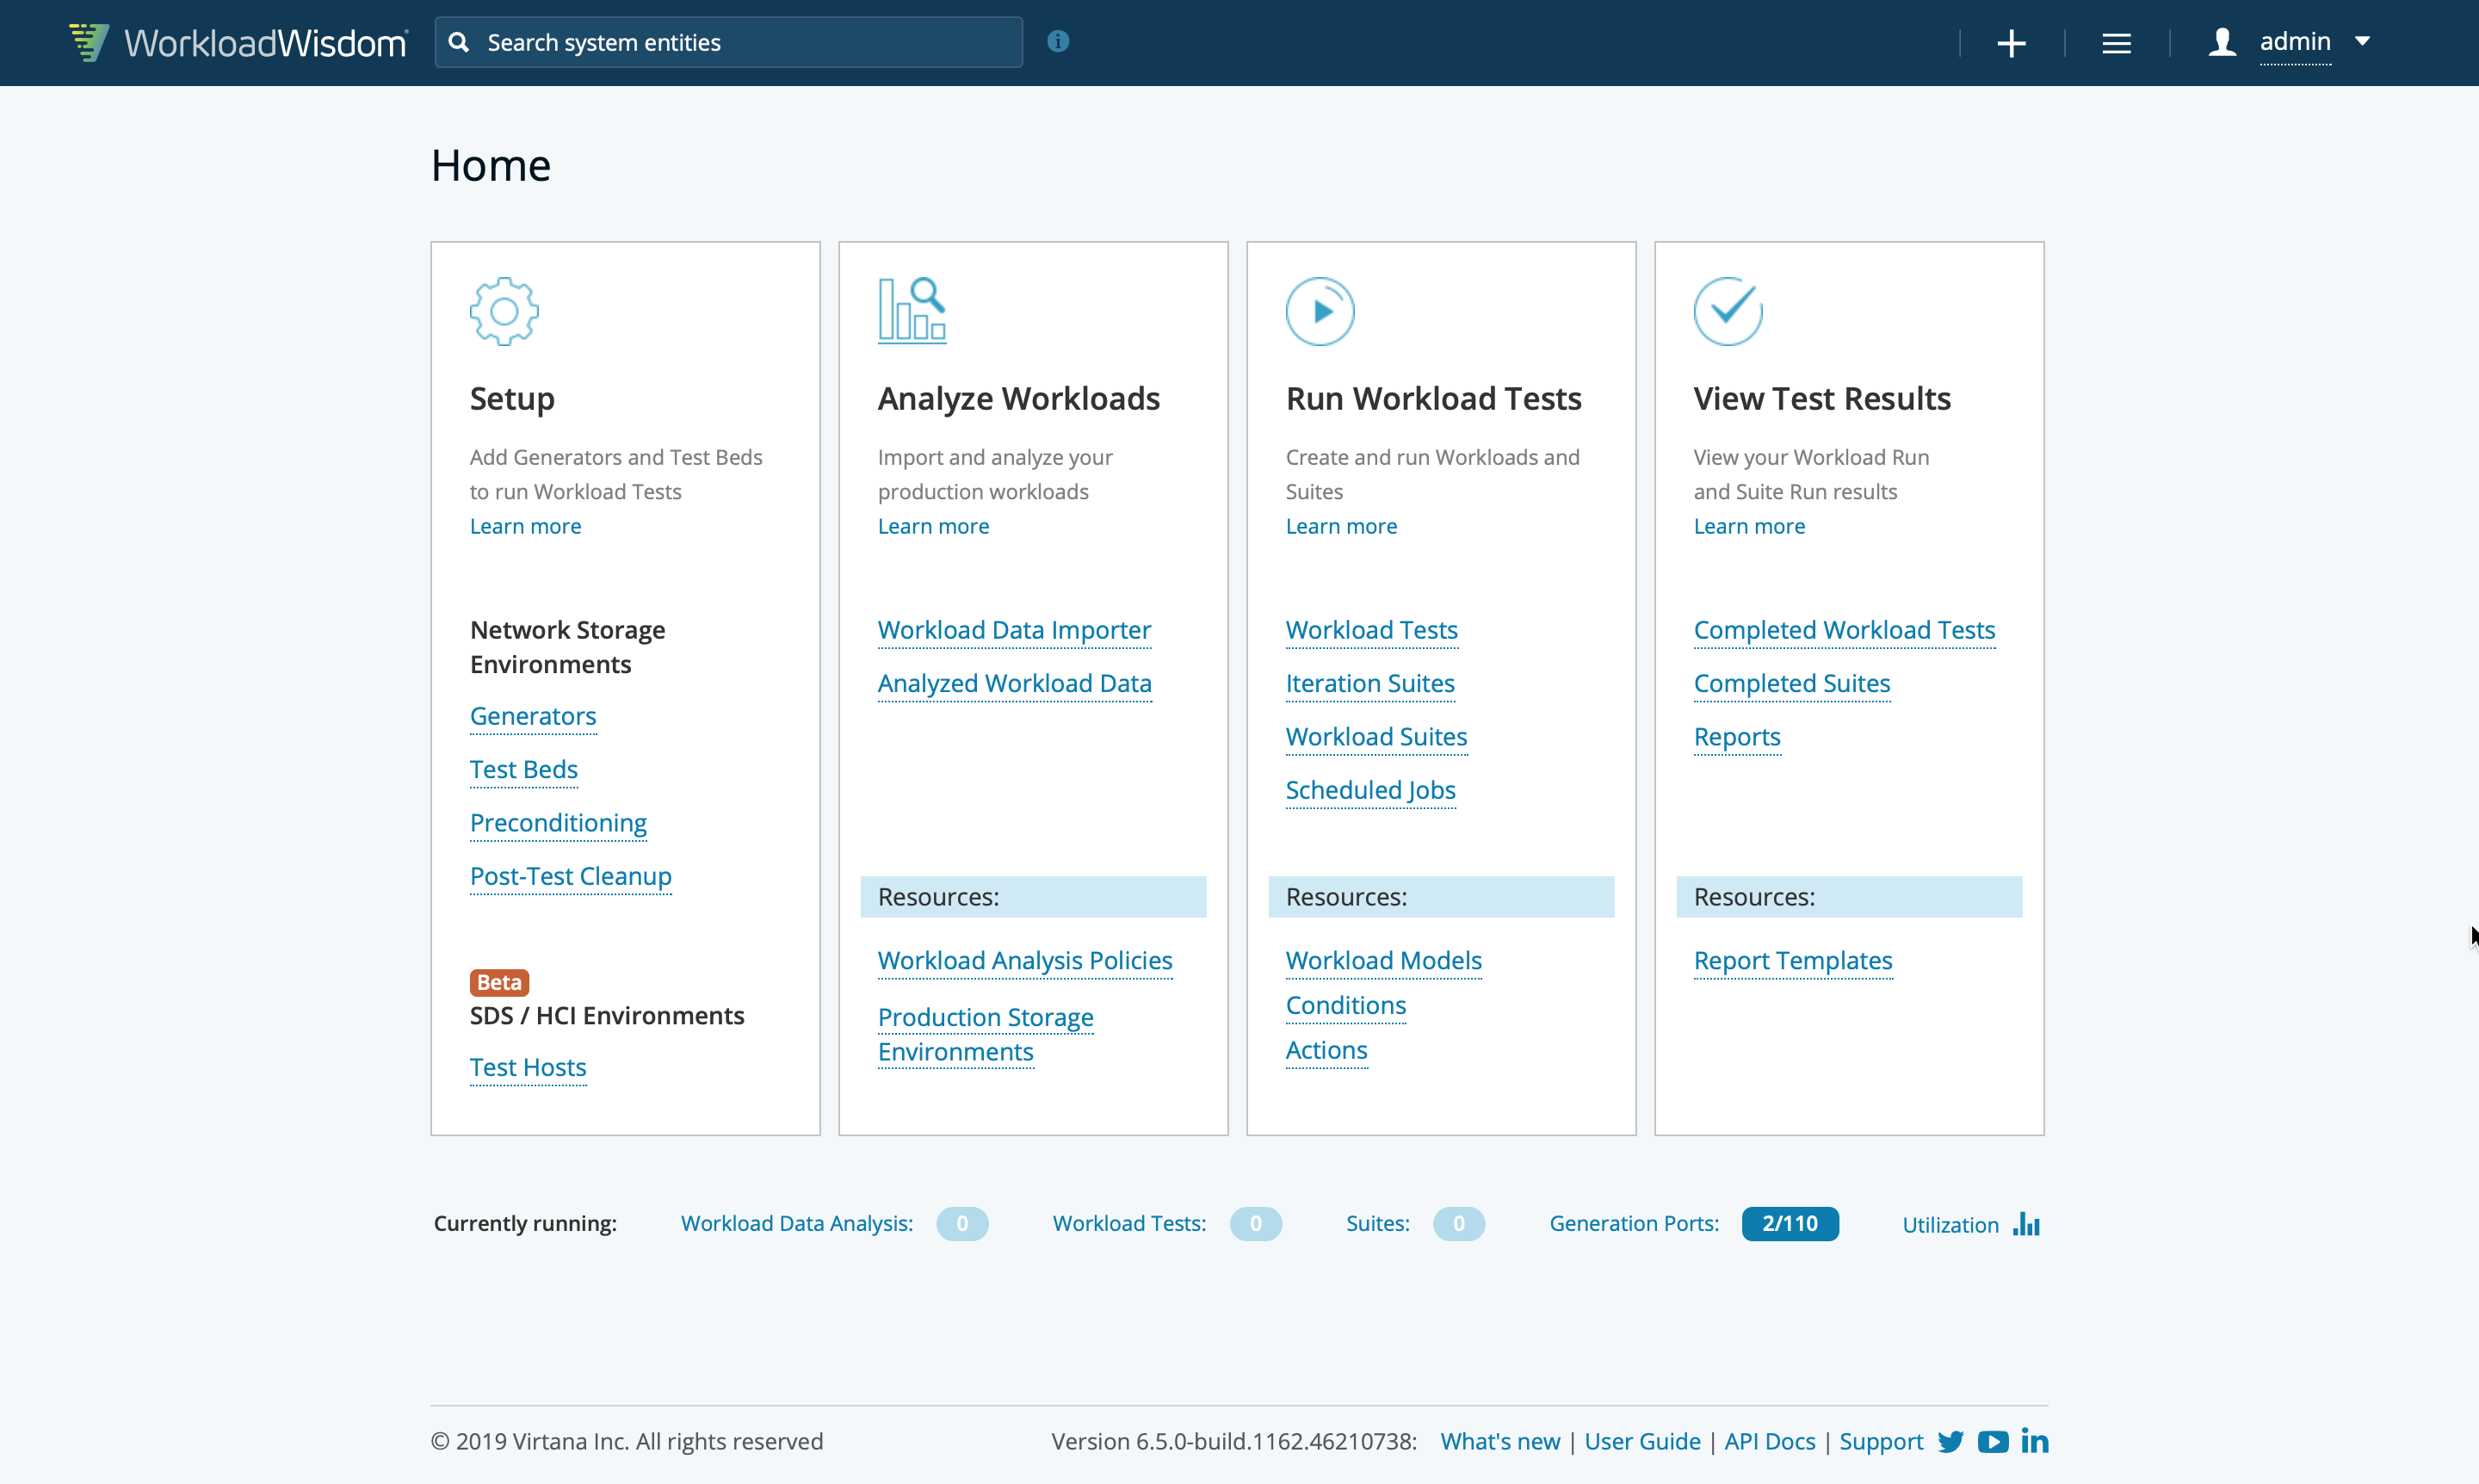Open the Workload Tests link in card
This screenshot has width=2479, height=1484.
click(1372, 630)
